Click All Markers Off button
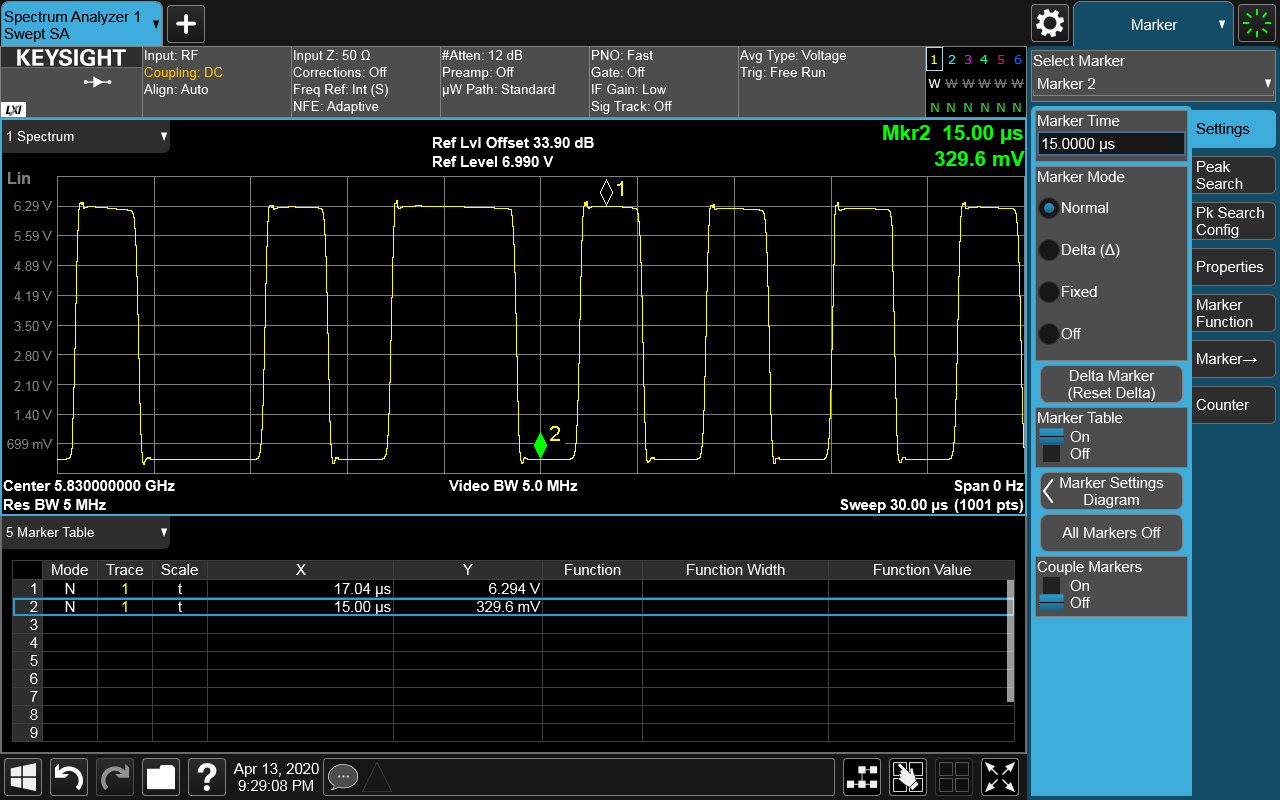Image resolution: width=1280 pixels, height=800 pixels. [1111, 533]
